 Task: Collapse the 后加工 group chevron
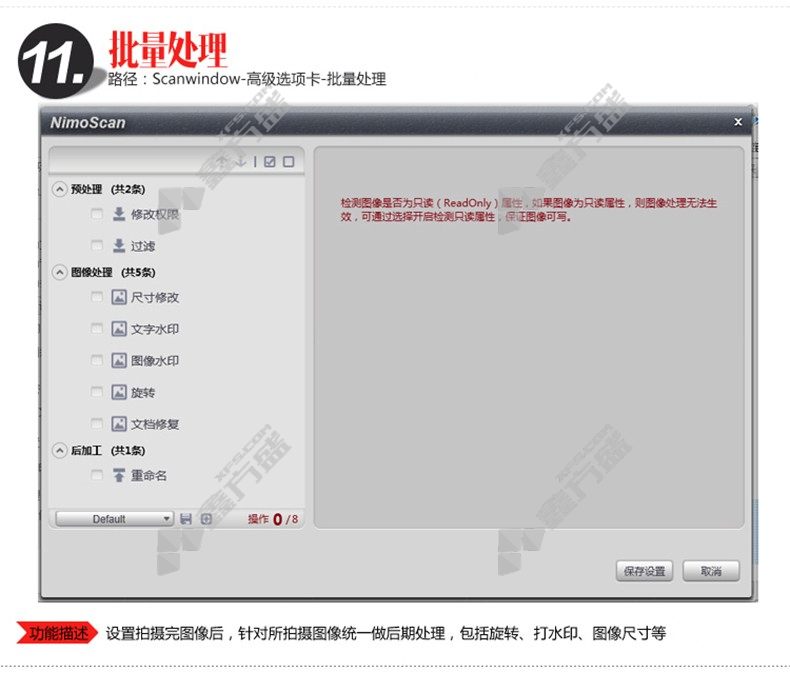pyautogui.click(x=60, y=450)
